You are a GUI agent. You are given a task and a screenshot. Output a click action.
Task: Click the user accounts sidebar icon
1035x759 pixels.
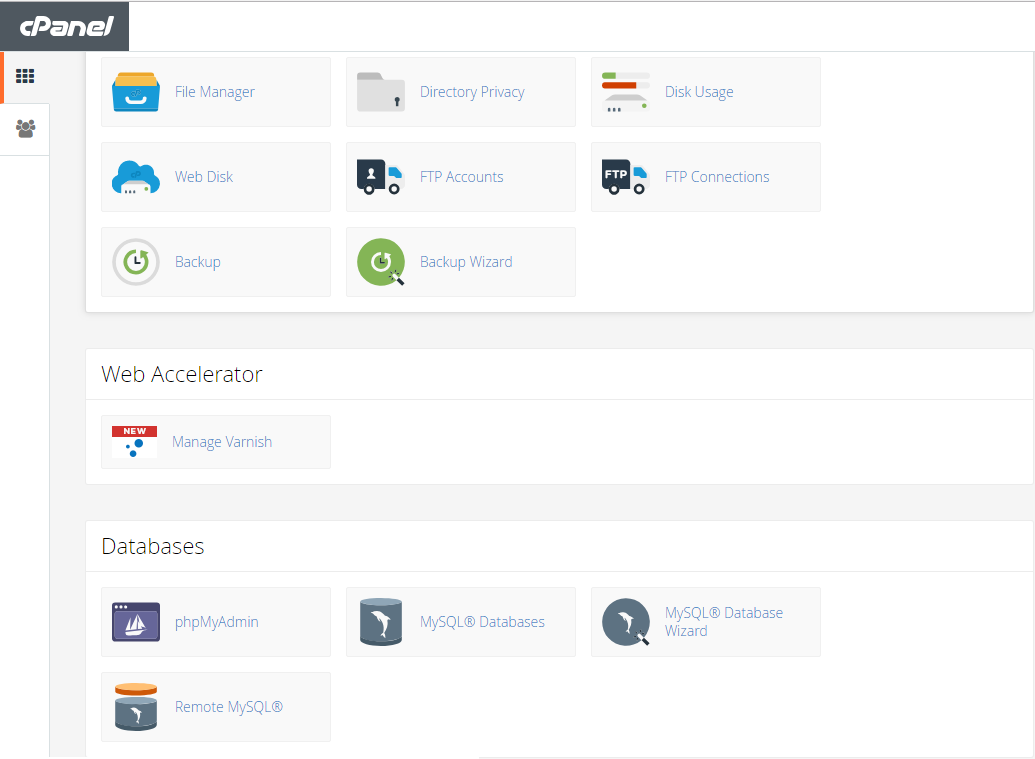pyautogui.click(x=25, y=129)
